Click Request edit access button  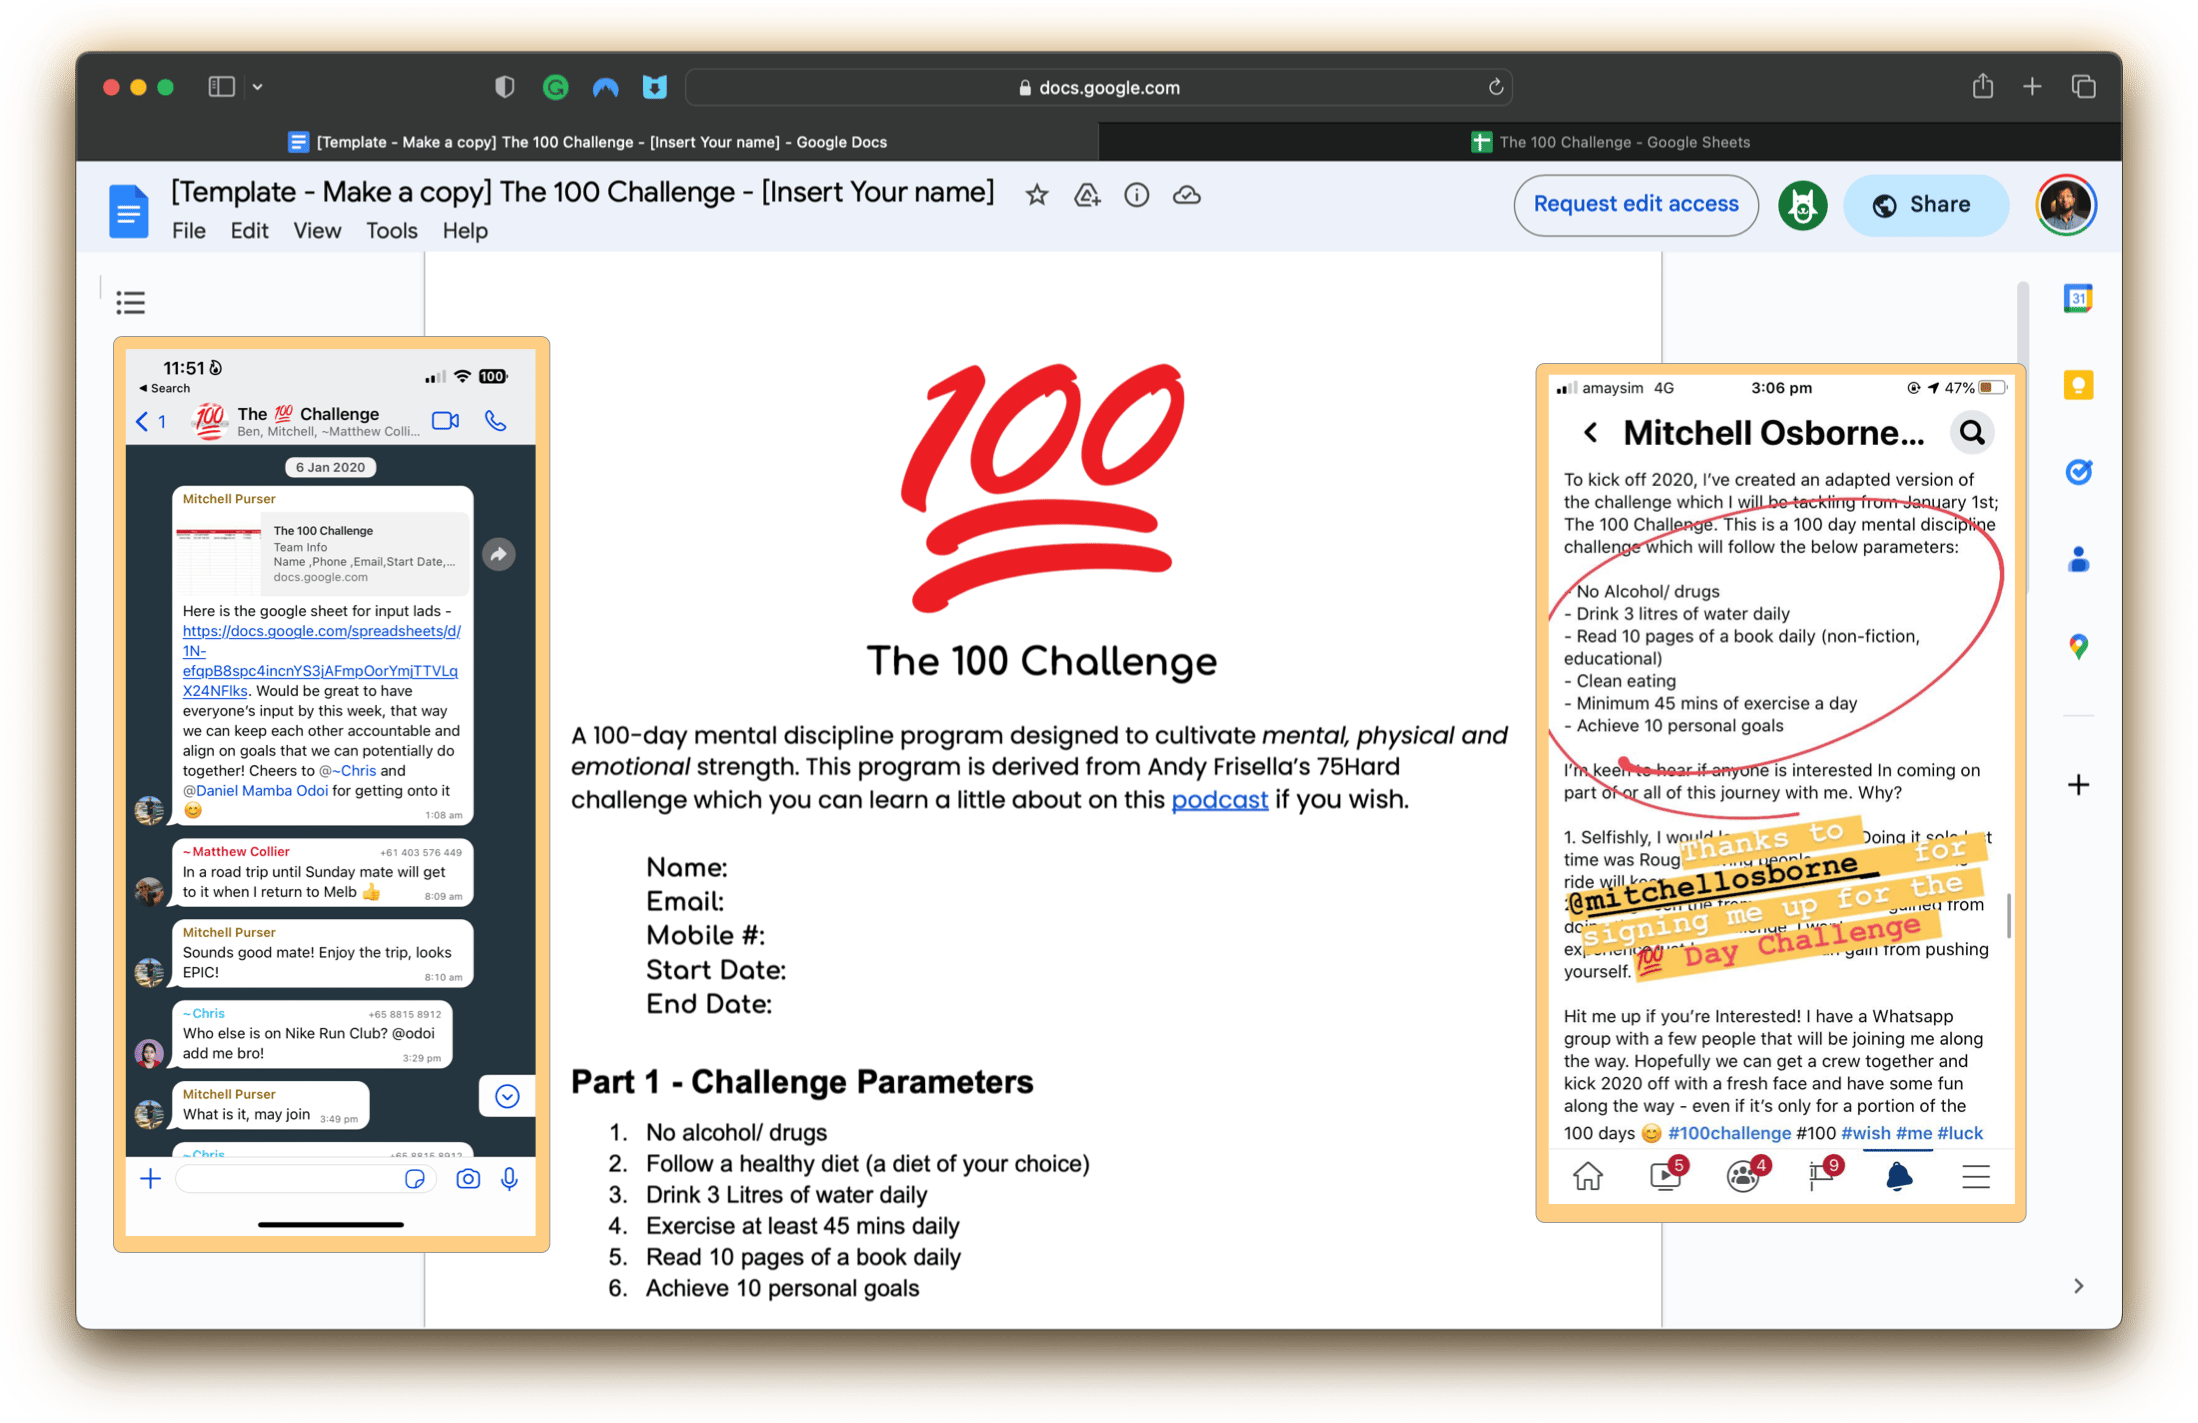tap(1635, 205)
